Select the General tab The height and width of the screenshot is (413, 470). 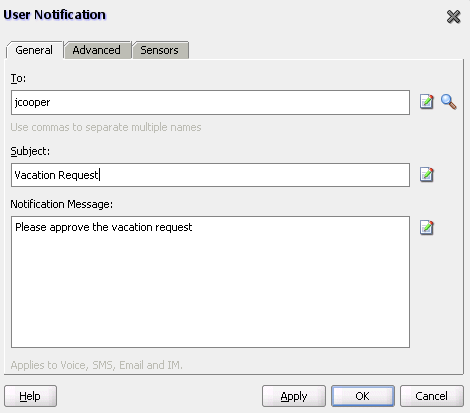click(x=34, y=50)
